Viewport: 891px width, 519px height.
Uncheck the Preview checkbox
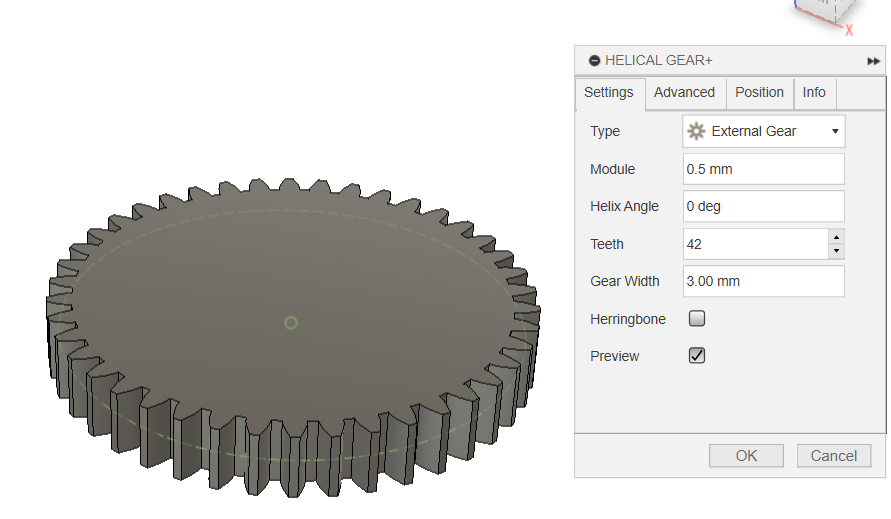click(x=697, y=356)
